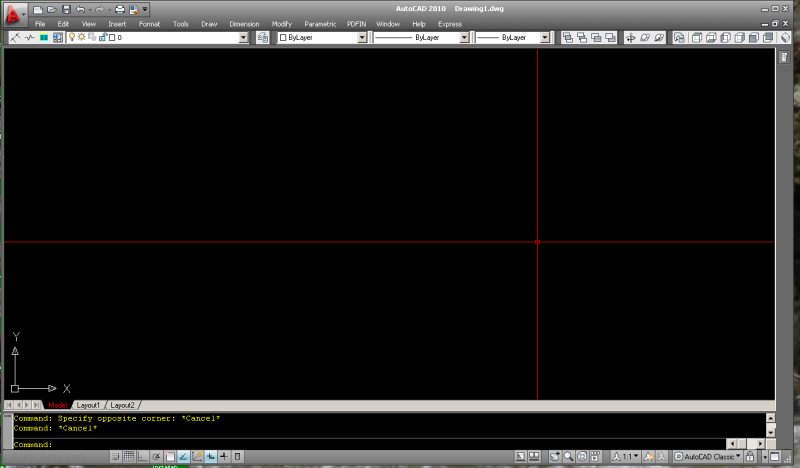Click the Redo arrow icon
This screenshot has height=468, width=800.
[99, 9]
